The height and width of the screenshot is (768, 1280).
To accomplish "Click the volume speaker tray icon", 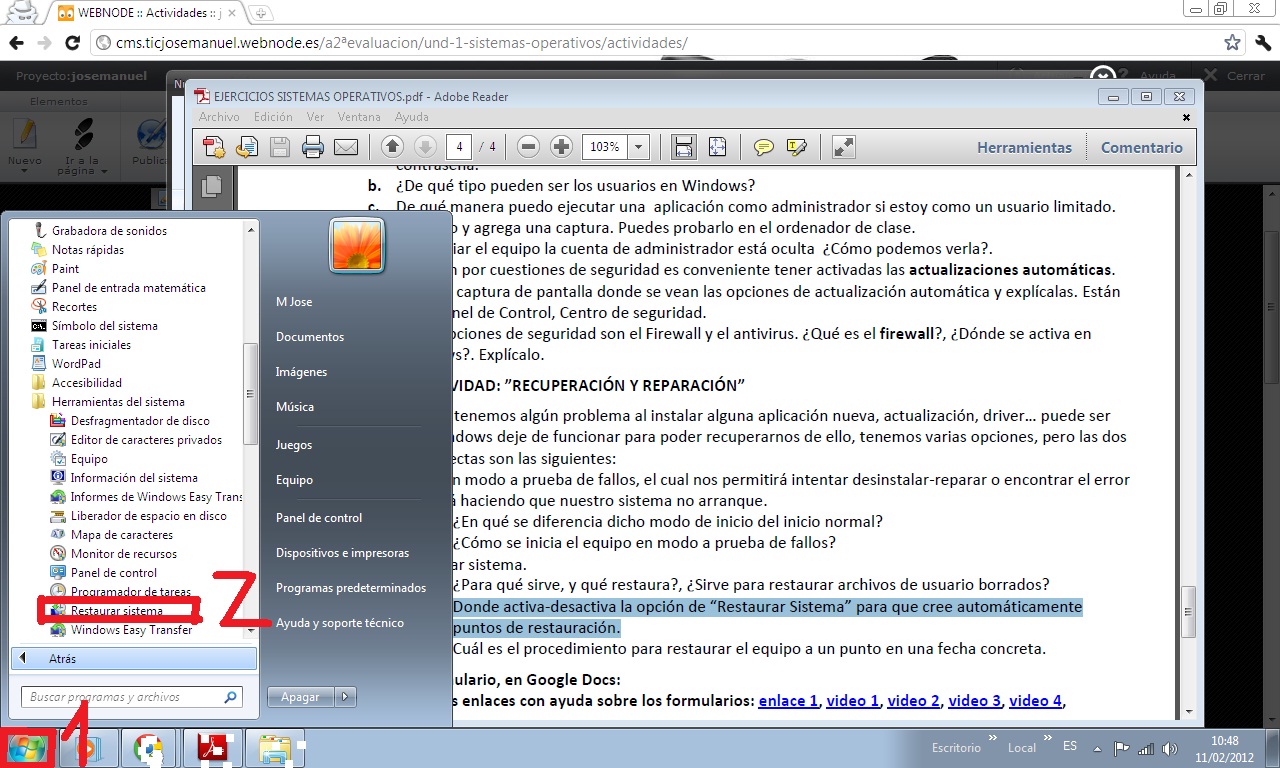I will pyautogui.click(x=1170, y=748).
